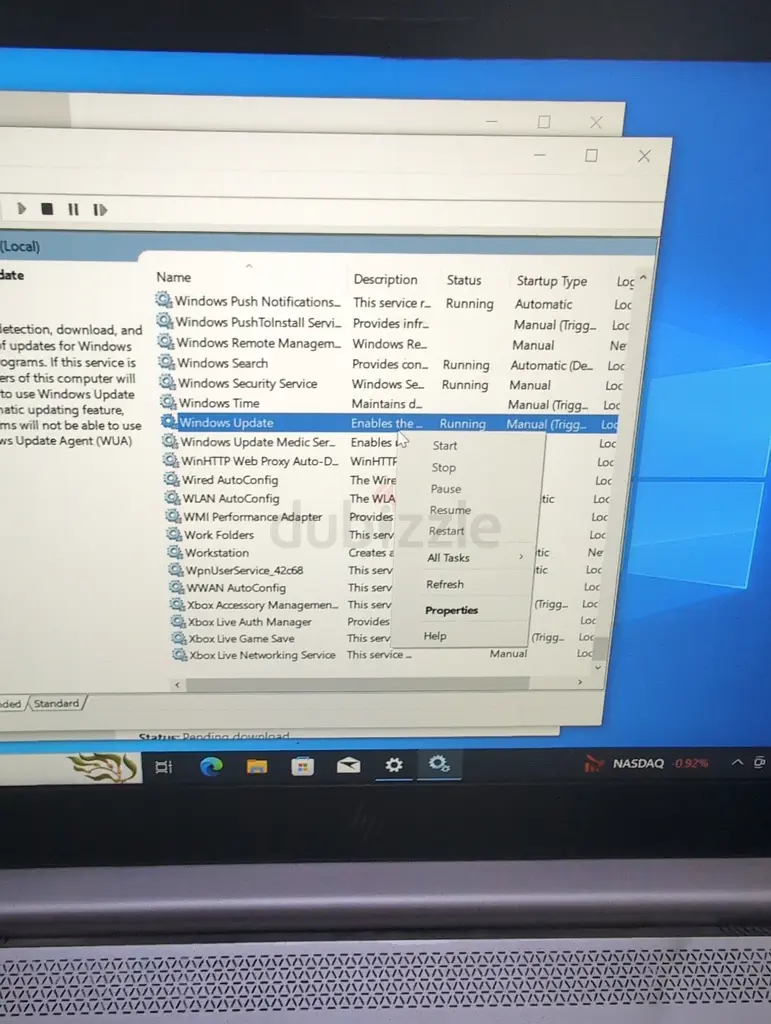This screenshot has width=771, height=1024.
Task: Select Start in the context menu
Action: pyautogui.click(x=445, y=445)
